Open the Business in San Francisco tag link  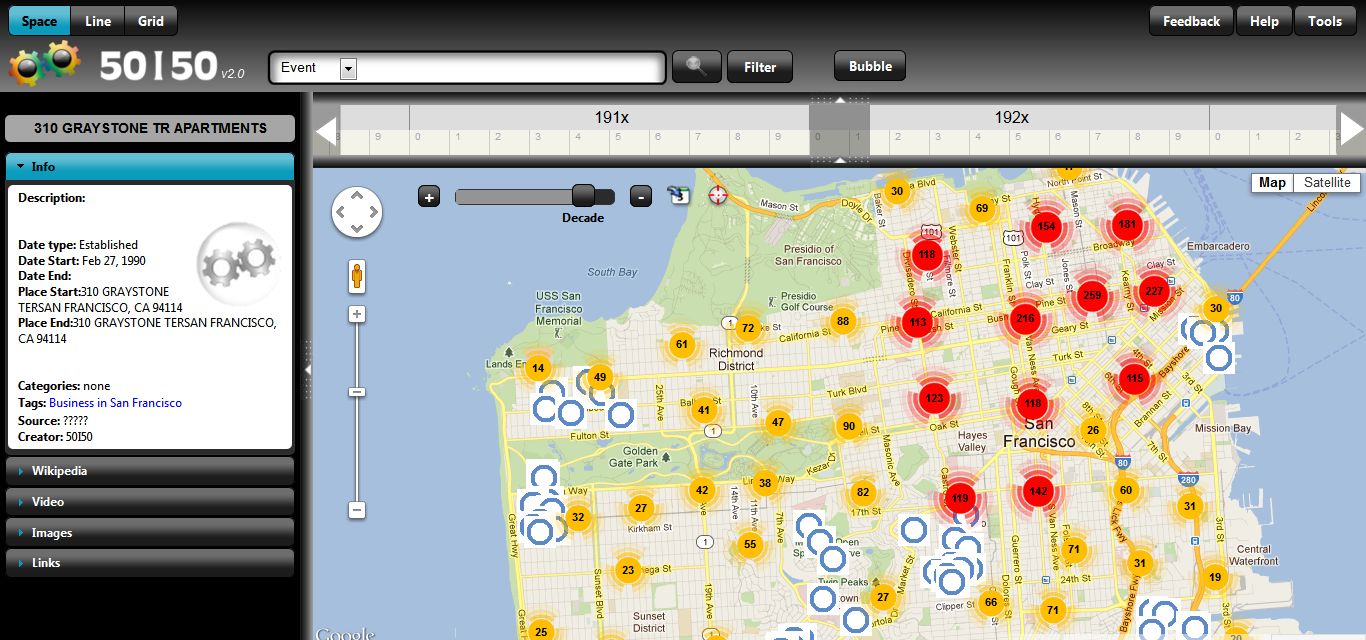tap(115, 403)
